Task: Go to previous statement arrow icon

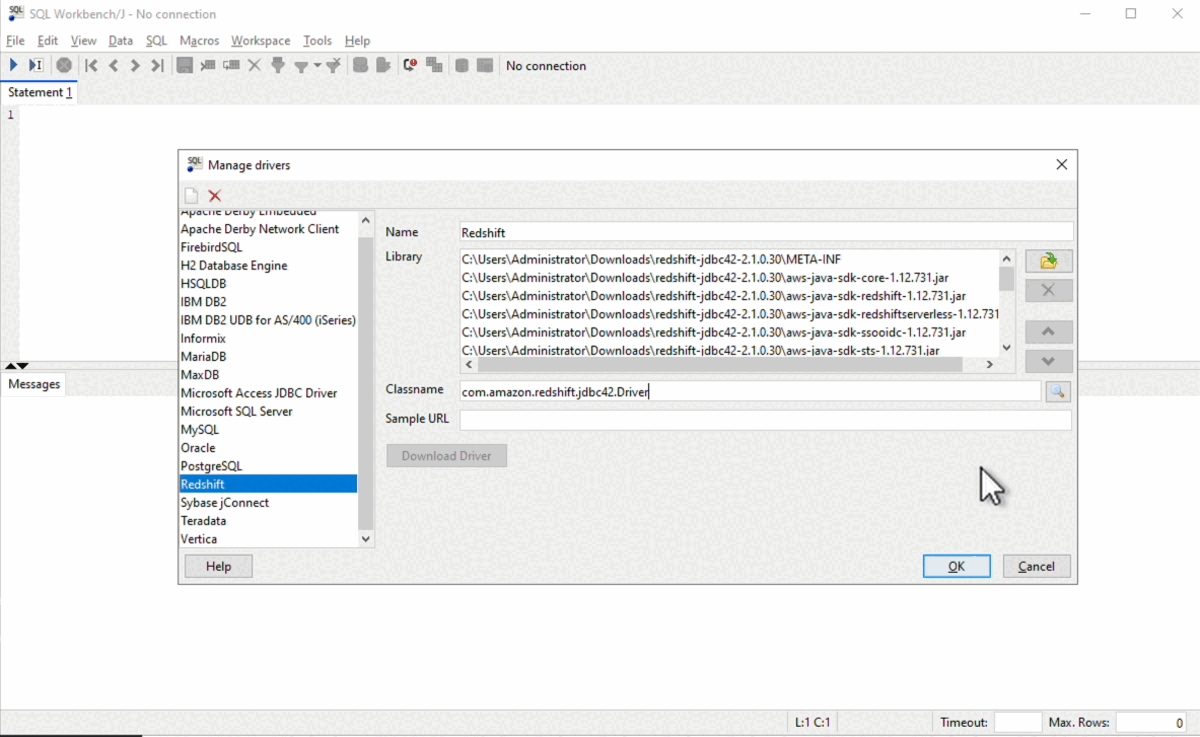Action: coord(113,65)
